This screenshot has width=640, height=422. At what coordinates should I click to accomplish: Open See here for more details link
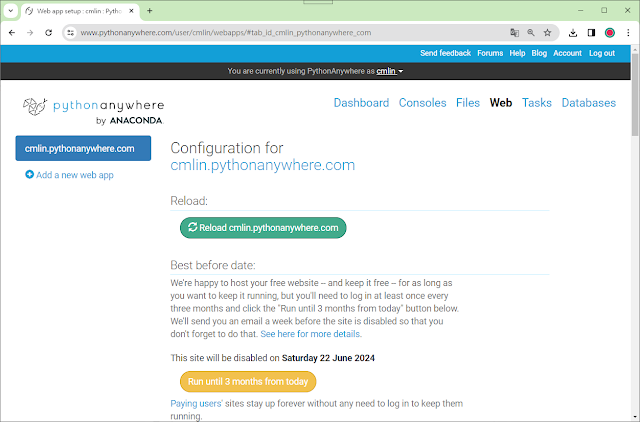[310, 334]
